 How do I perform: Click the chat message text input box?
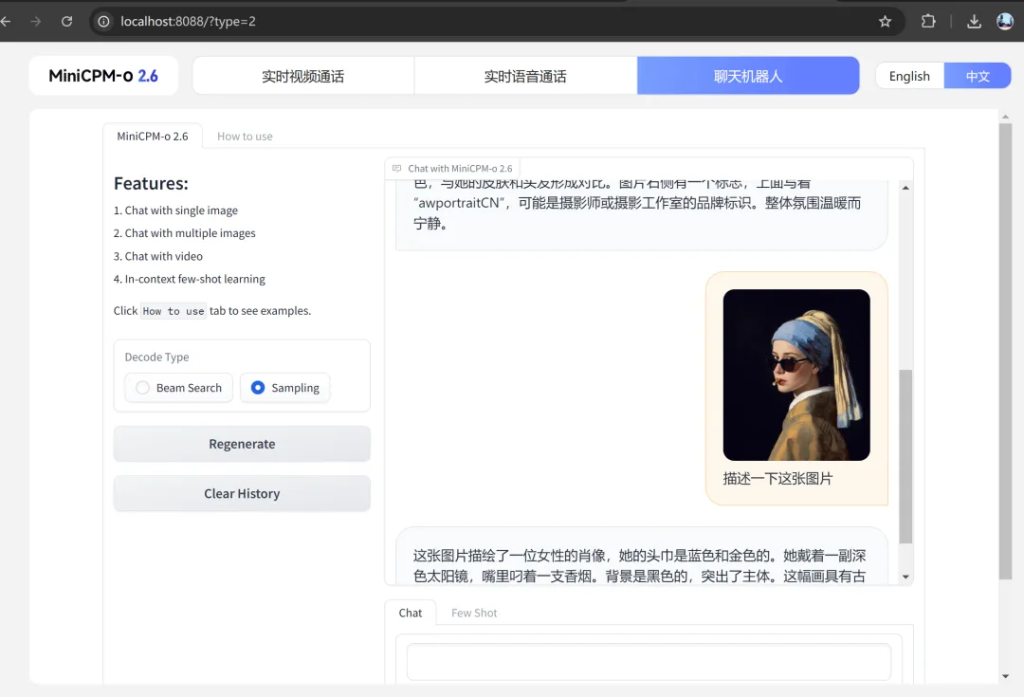648,662
